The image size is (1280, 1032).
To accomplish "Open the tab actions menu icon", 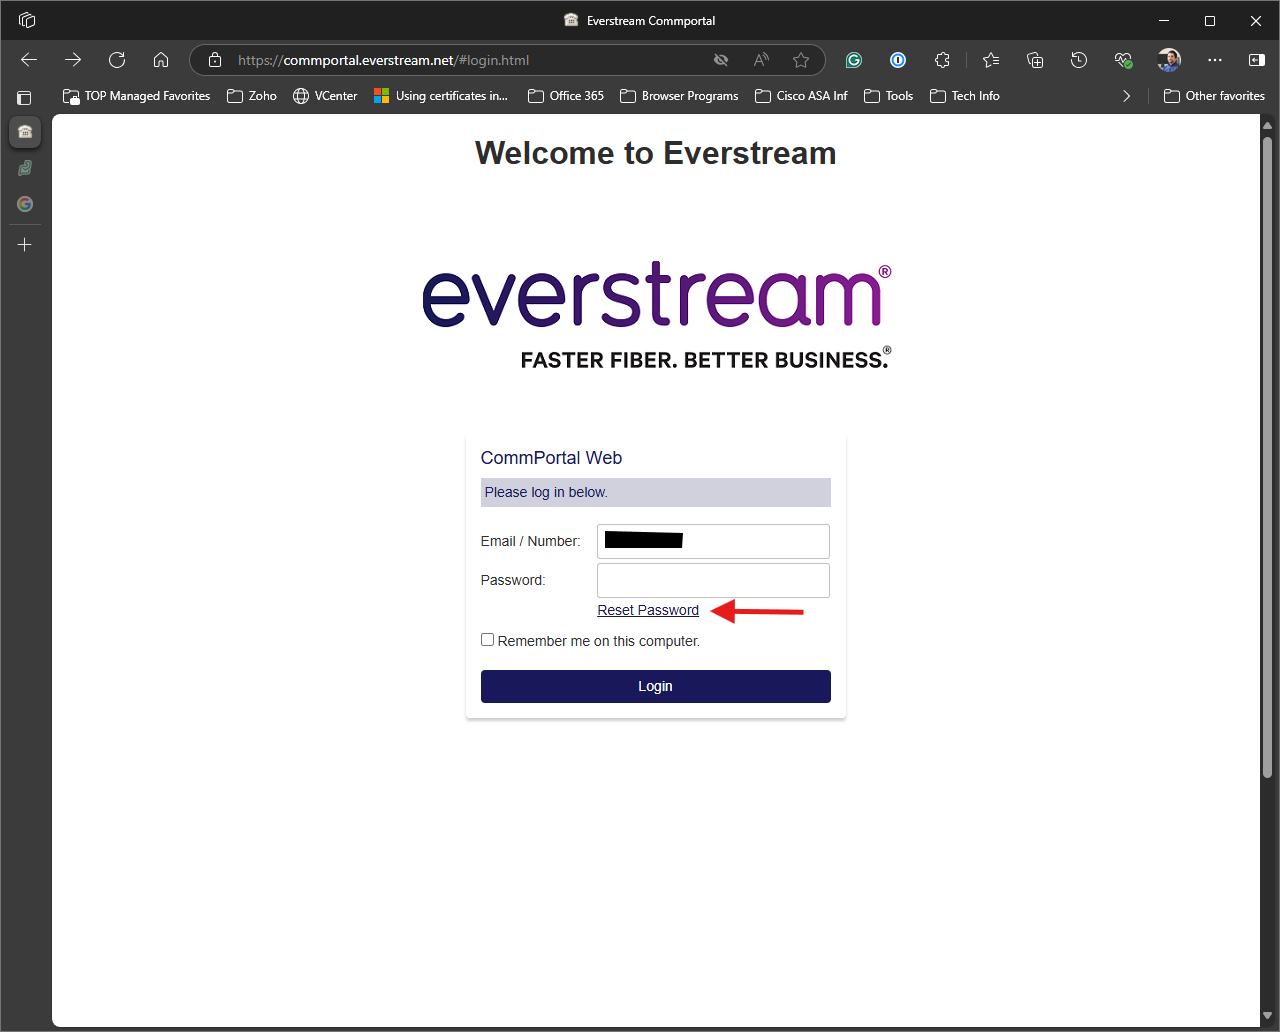I will point(25,97).
